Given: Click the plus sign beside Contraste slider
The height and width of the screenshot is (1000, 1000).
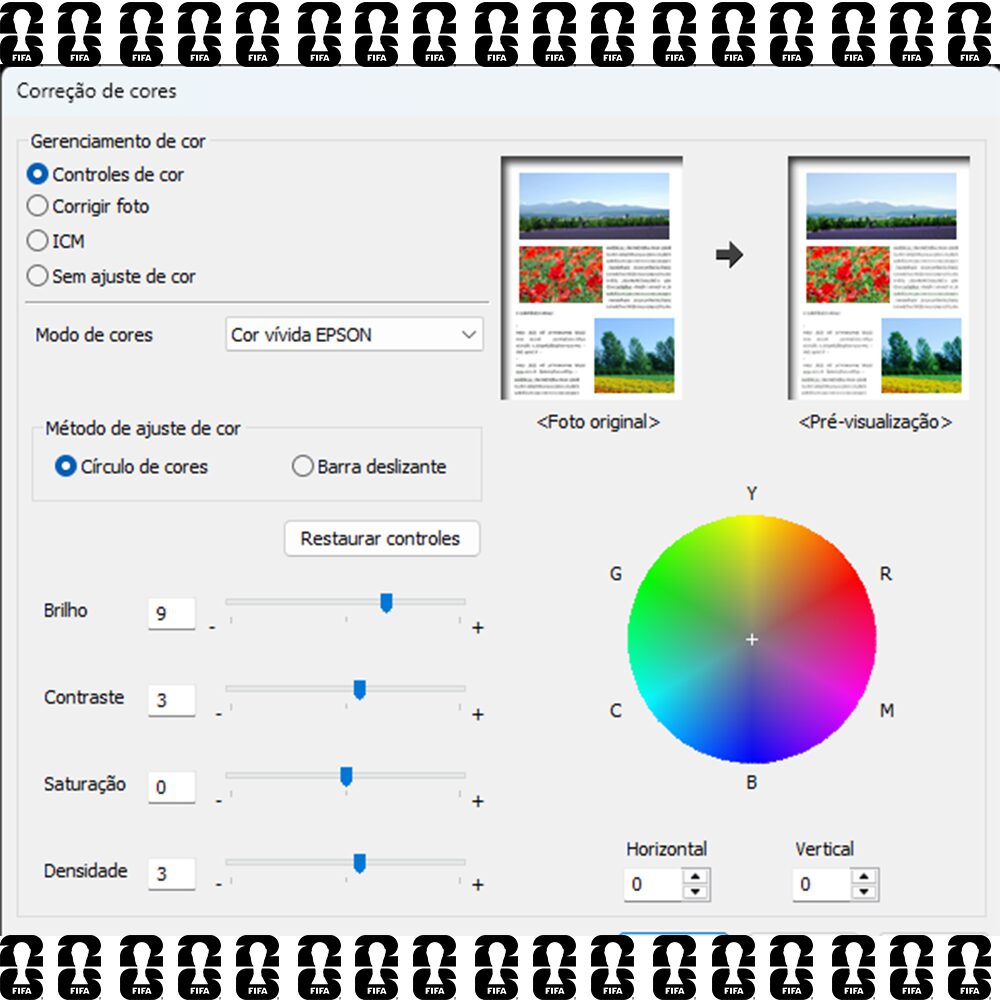Looking at the screenshot, I should pos(478,715).
